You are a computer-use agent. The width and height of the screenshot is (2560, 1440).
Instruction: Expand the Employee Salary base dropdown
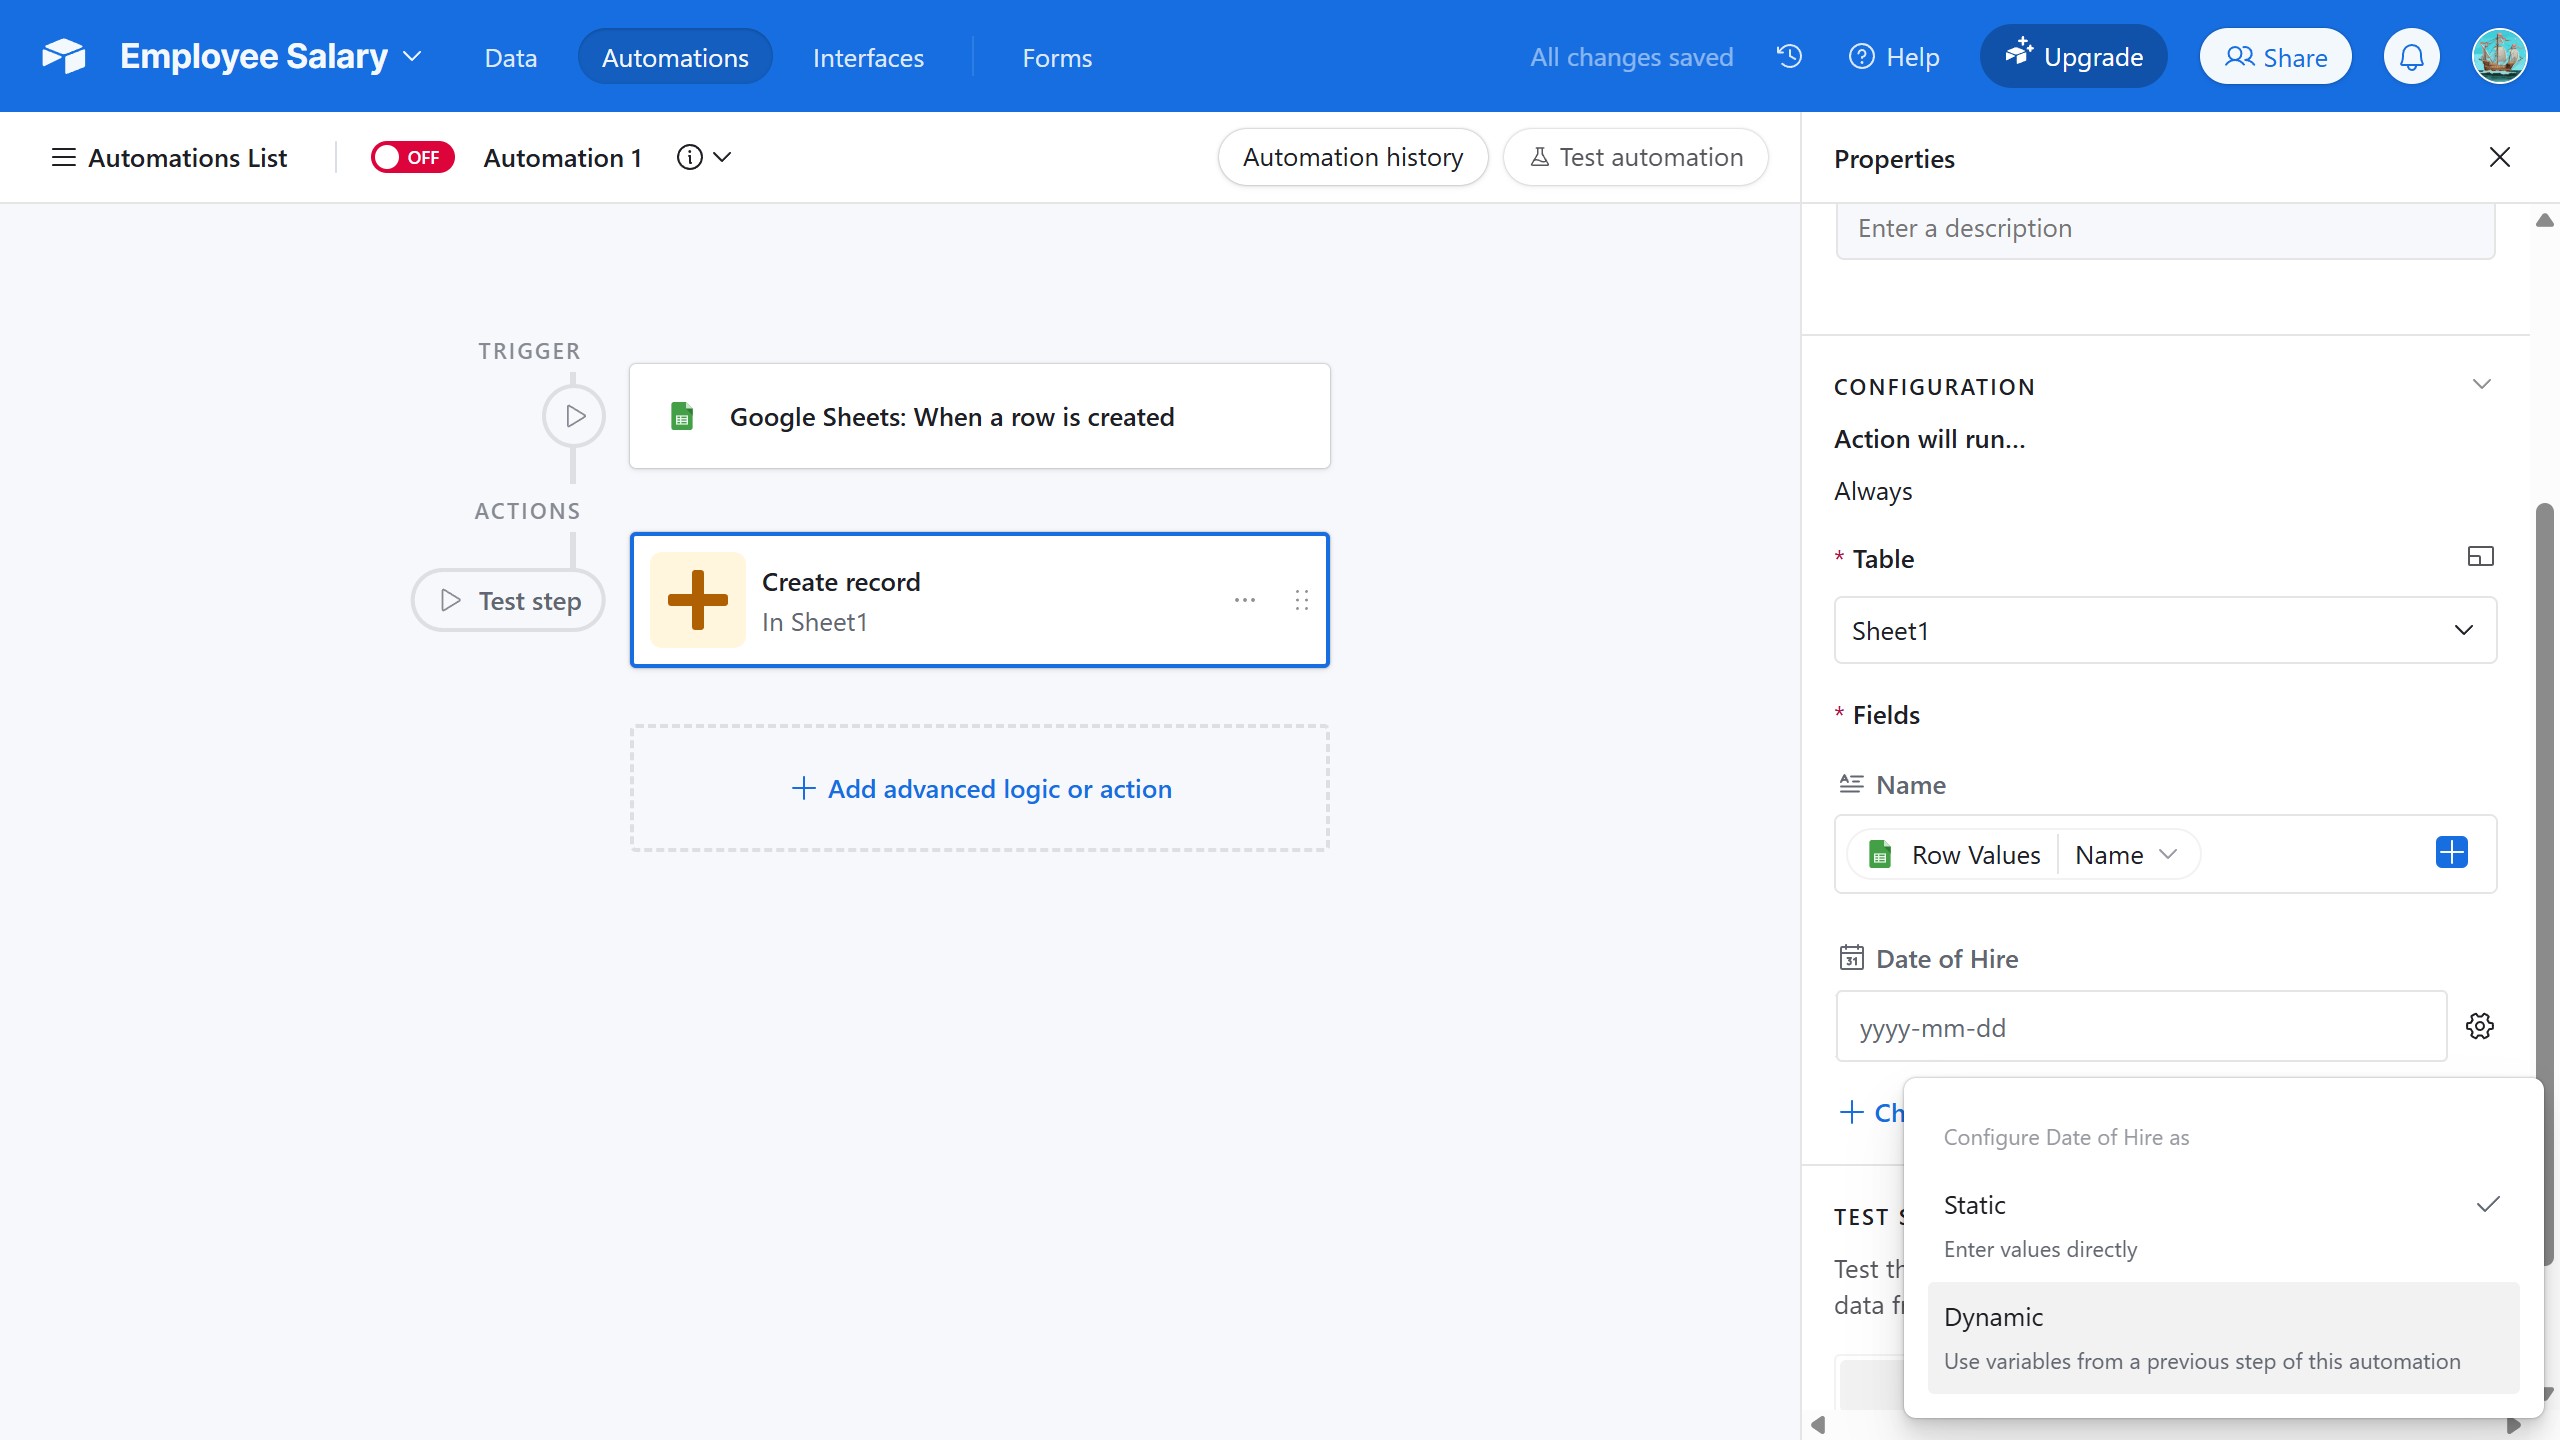tap(412, 57)
